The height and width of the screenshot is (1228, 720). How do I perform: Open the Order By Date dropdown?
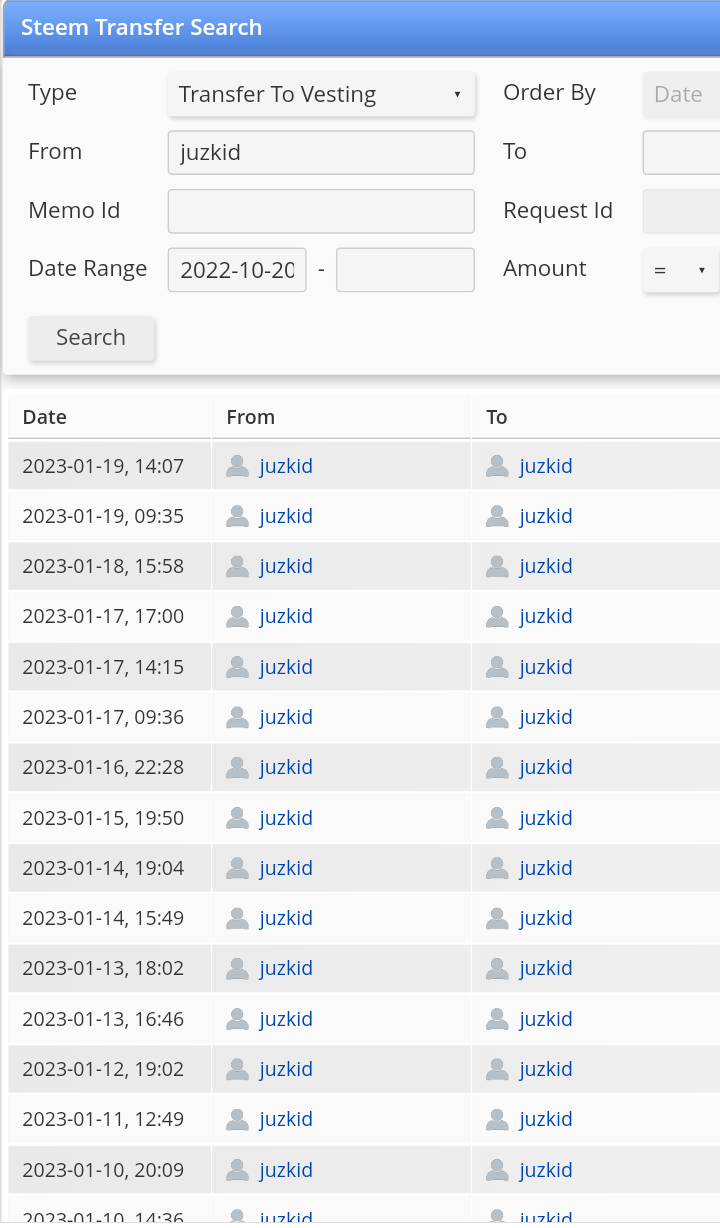[x=681, y=94]
